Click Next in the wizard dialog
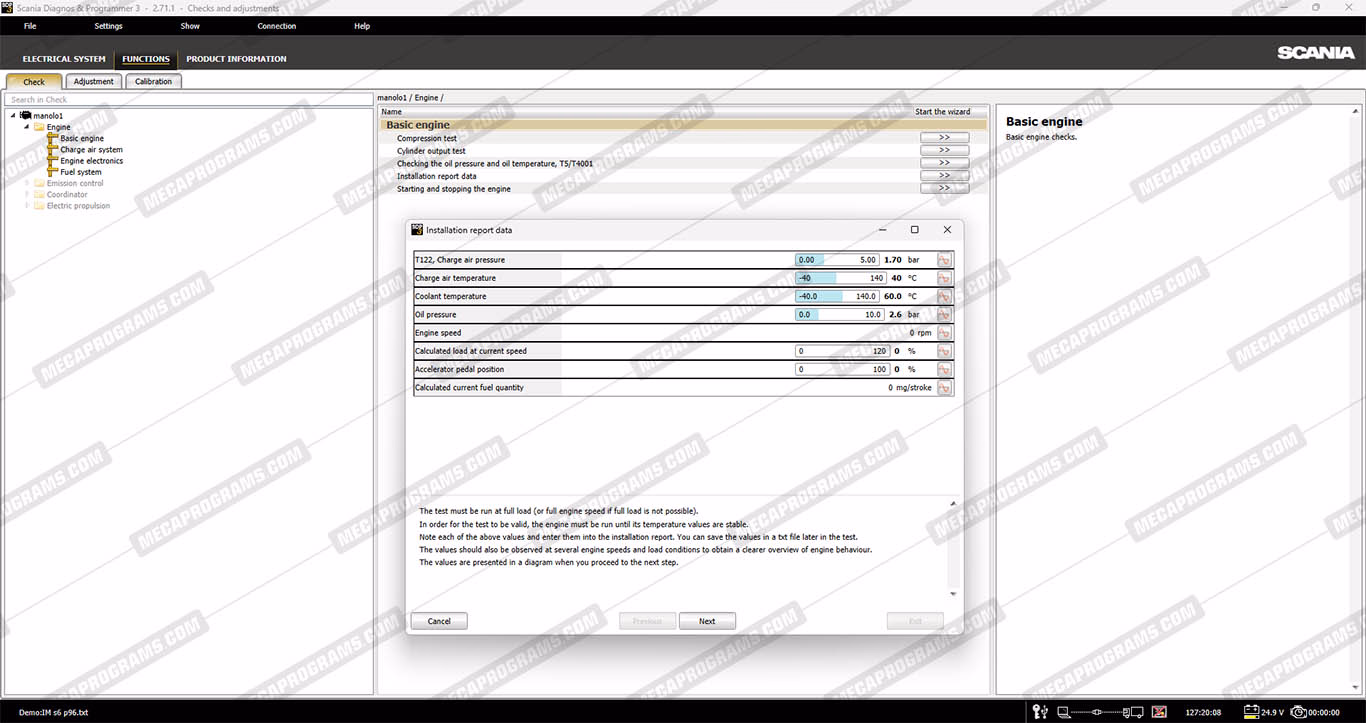The width and height of the screenshot is (1366, 723). [x=707, y=621]
